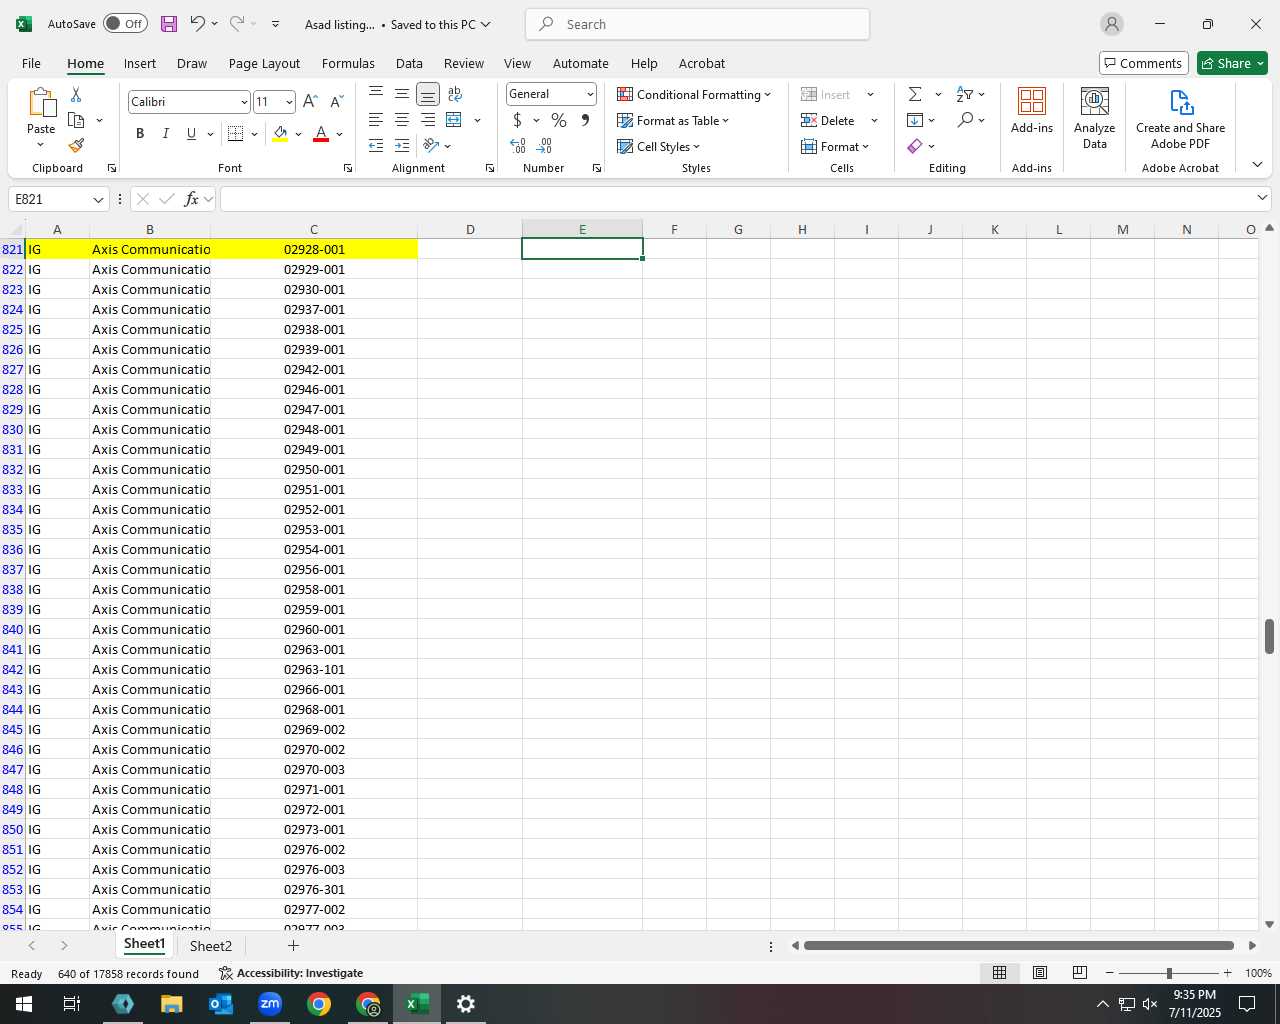Increase font size with large A icon
The image size is (1280, 1024).
310,101
